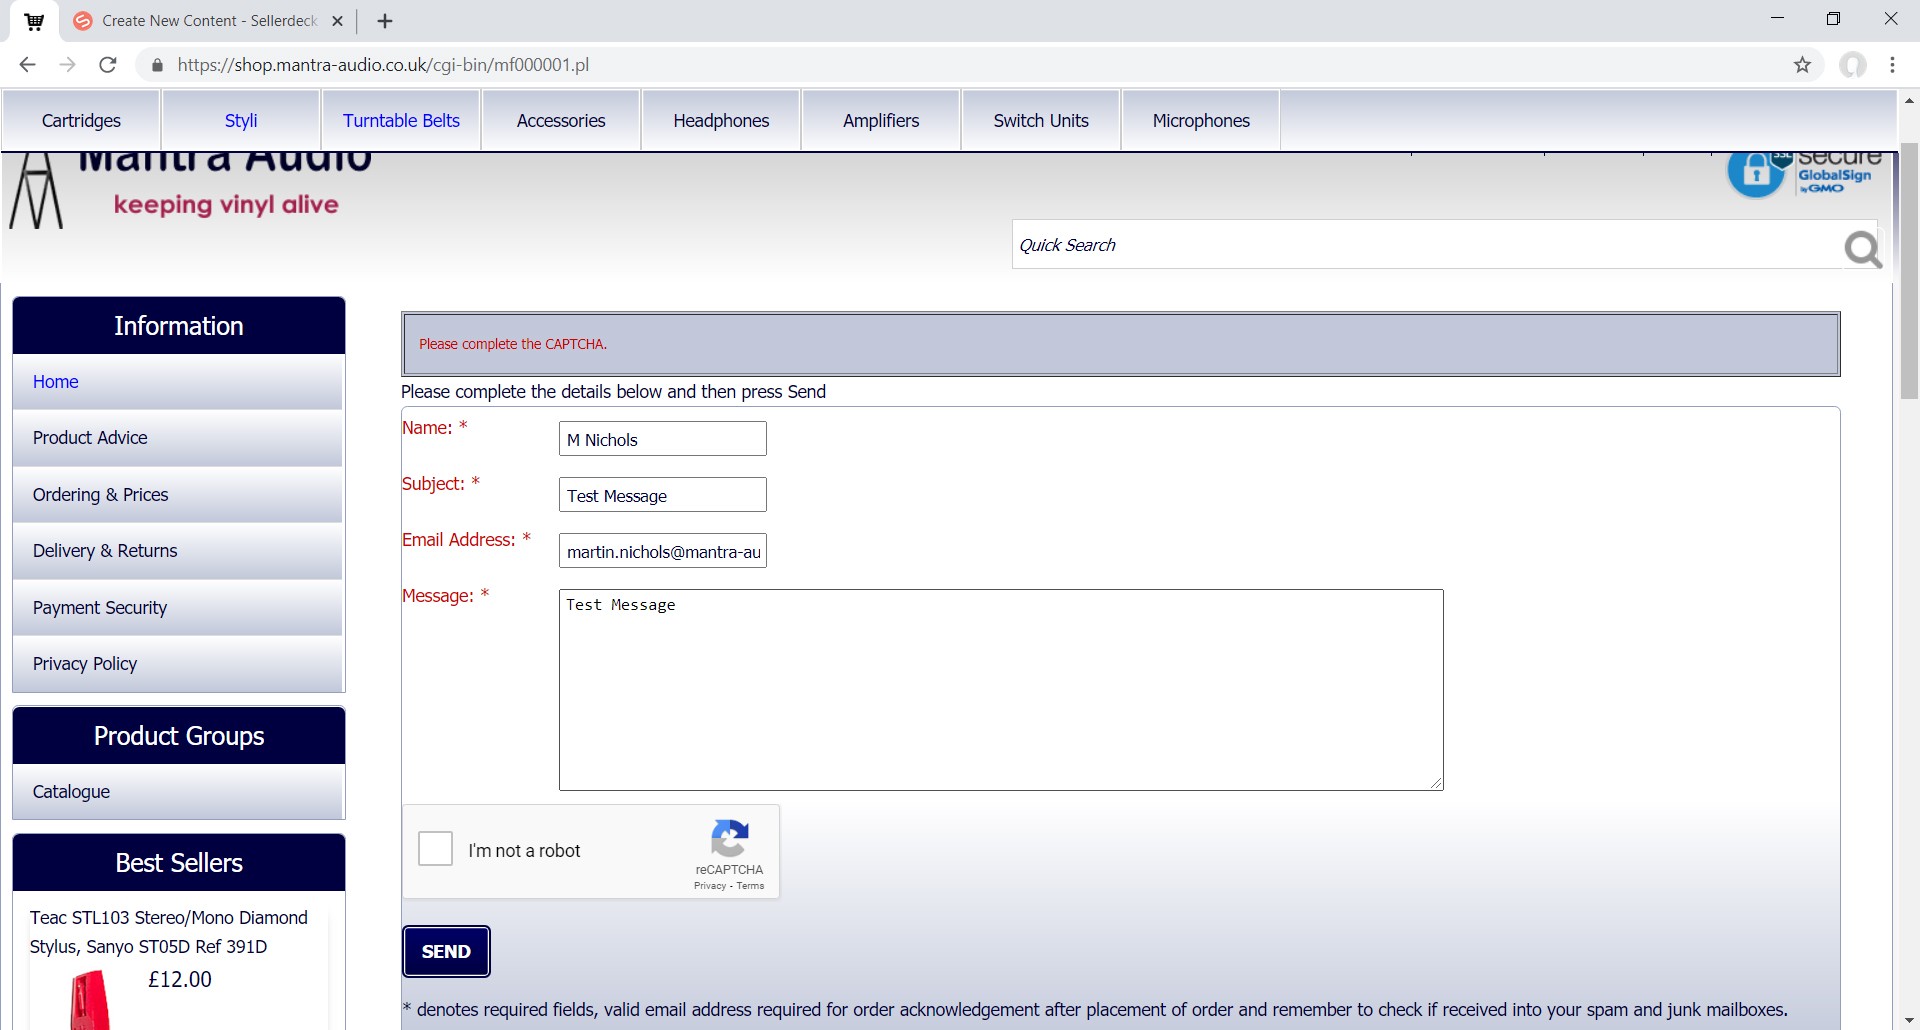This screenshot has height=1030, width=1920.
Task: Open the Privacy Policy link in sidebar
Action: point(85,664)
